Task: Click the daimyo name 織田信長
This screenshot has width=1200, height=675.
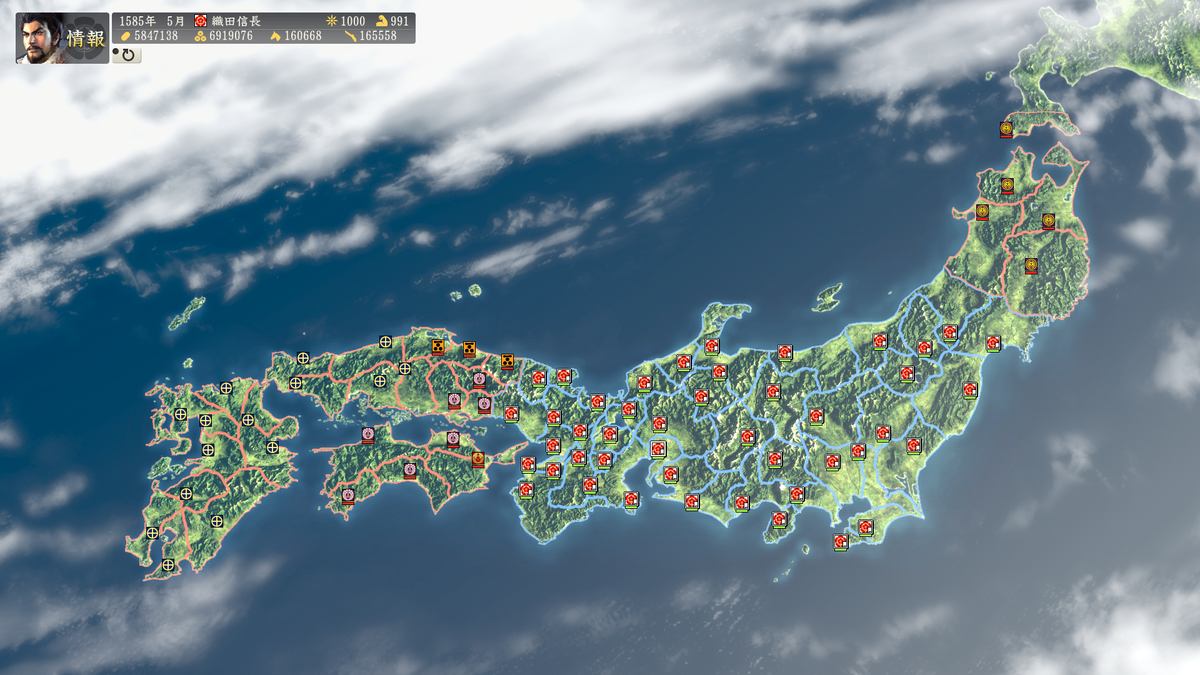Action: pyautogui.click(x=236, y=21)
